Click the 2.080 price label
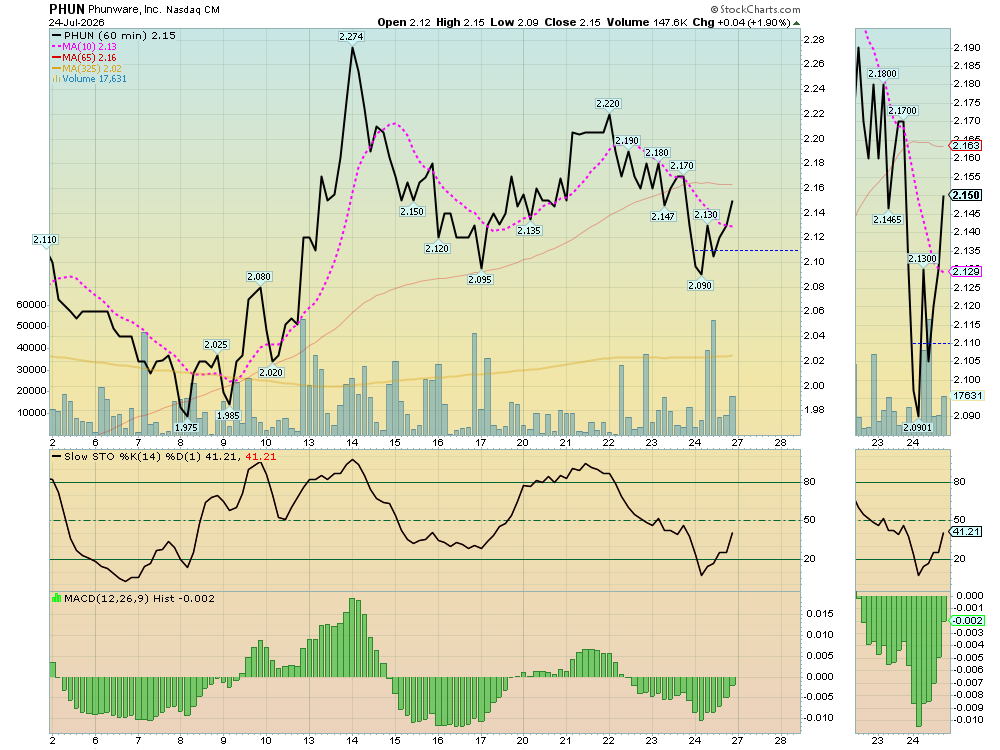1000x750 pixels. coord(259,276)
